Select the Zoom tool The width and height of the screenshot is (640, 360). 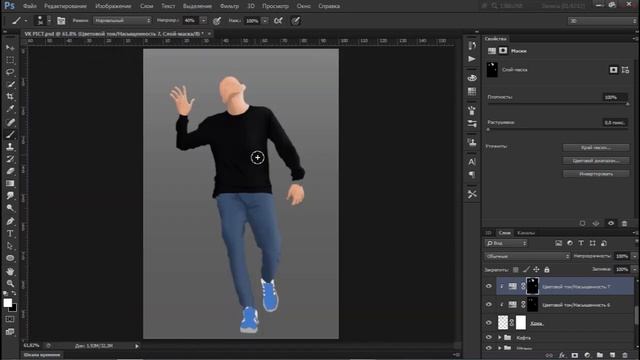tap(10, 283)
